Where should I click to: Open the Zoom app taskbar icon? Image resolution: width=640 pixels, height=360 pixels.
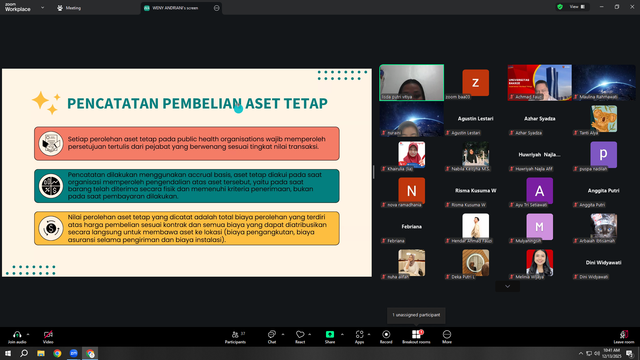click(73, 353)
